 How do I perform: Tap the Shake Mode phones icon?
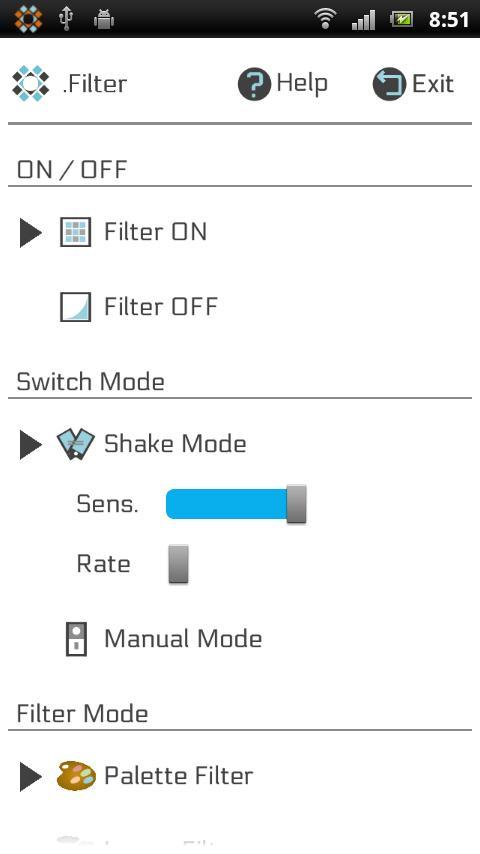(76, 444)
